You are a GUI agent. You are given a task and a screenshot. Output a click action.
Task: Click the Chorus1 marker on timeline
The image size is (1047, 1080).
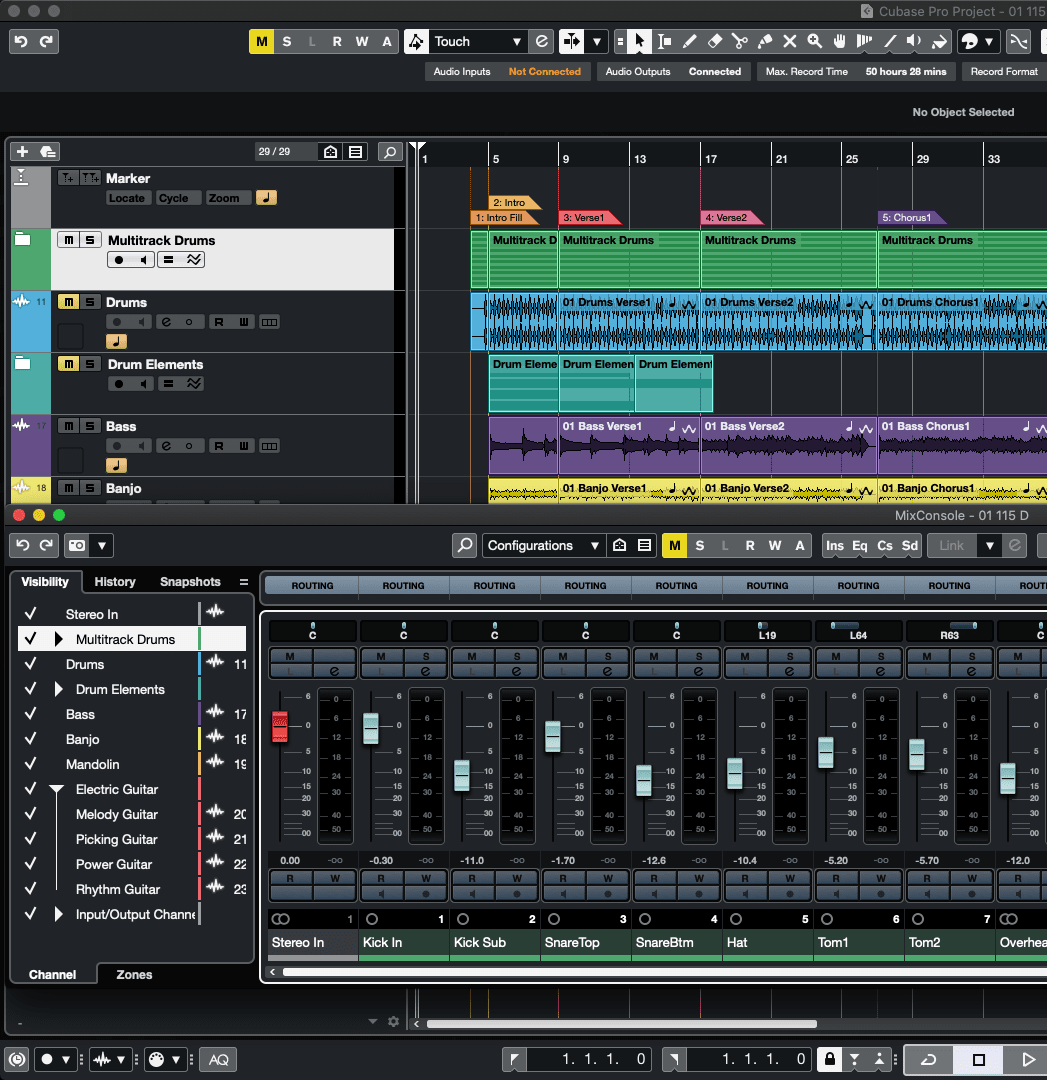coord(906,217)
